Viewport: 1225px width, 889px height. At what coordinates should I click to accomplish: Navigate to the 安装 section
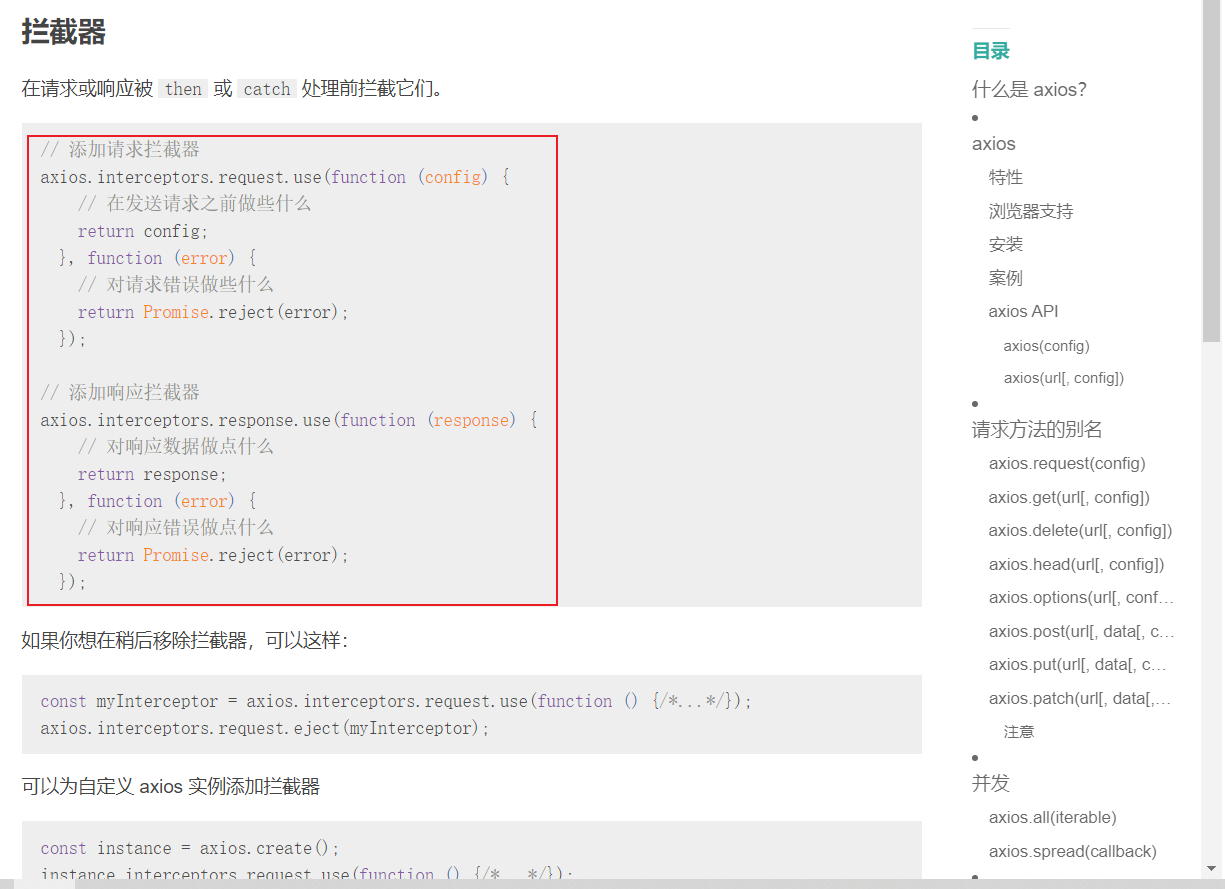pos(1006,244)
